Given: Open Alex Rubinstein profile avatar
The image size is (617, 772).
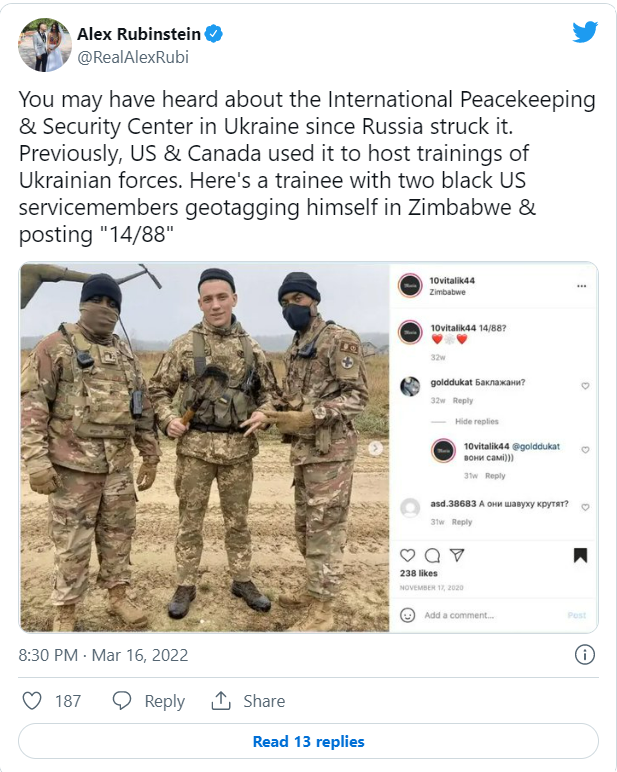Looking at the screenshot, I should pyautogui.click(x=45, y=45).
